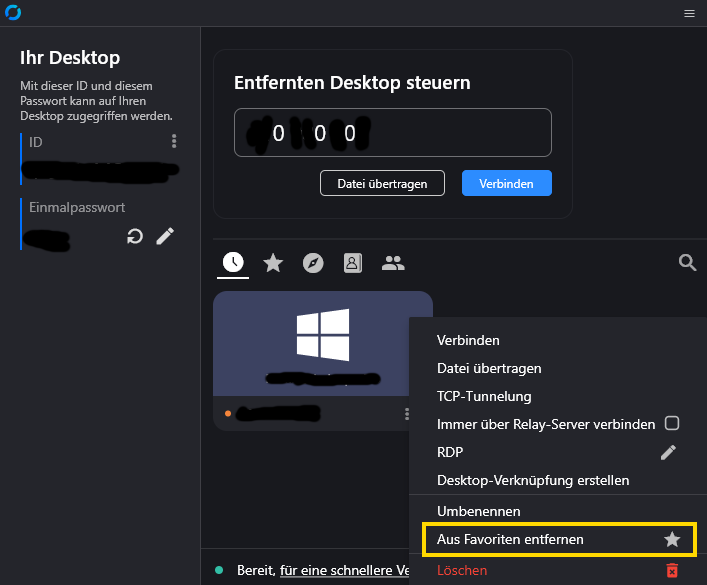The height and width of the screenshot is (585, 707).
Task: Choose Datei übertragen in context menu
Action: tap(489, 369)
